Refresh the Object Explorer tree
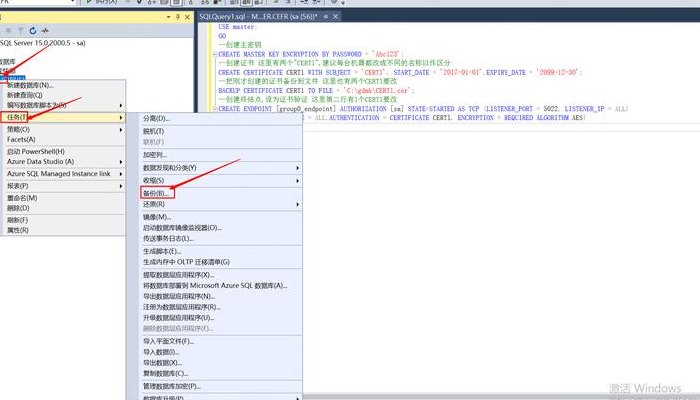This screenshot has height=400, width=700. 33,30
